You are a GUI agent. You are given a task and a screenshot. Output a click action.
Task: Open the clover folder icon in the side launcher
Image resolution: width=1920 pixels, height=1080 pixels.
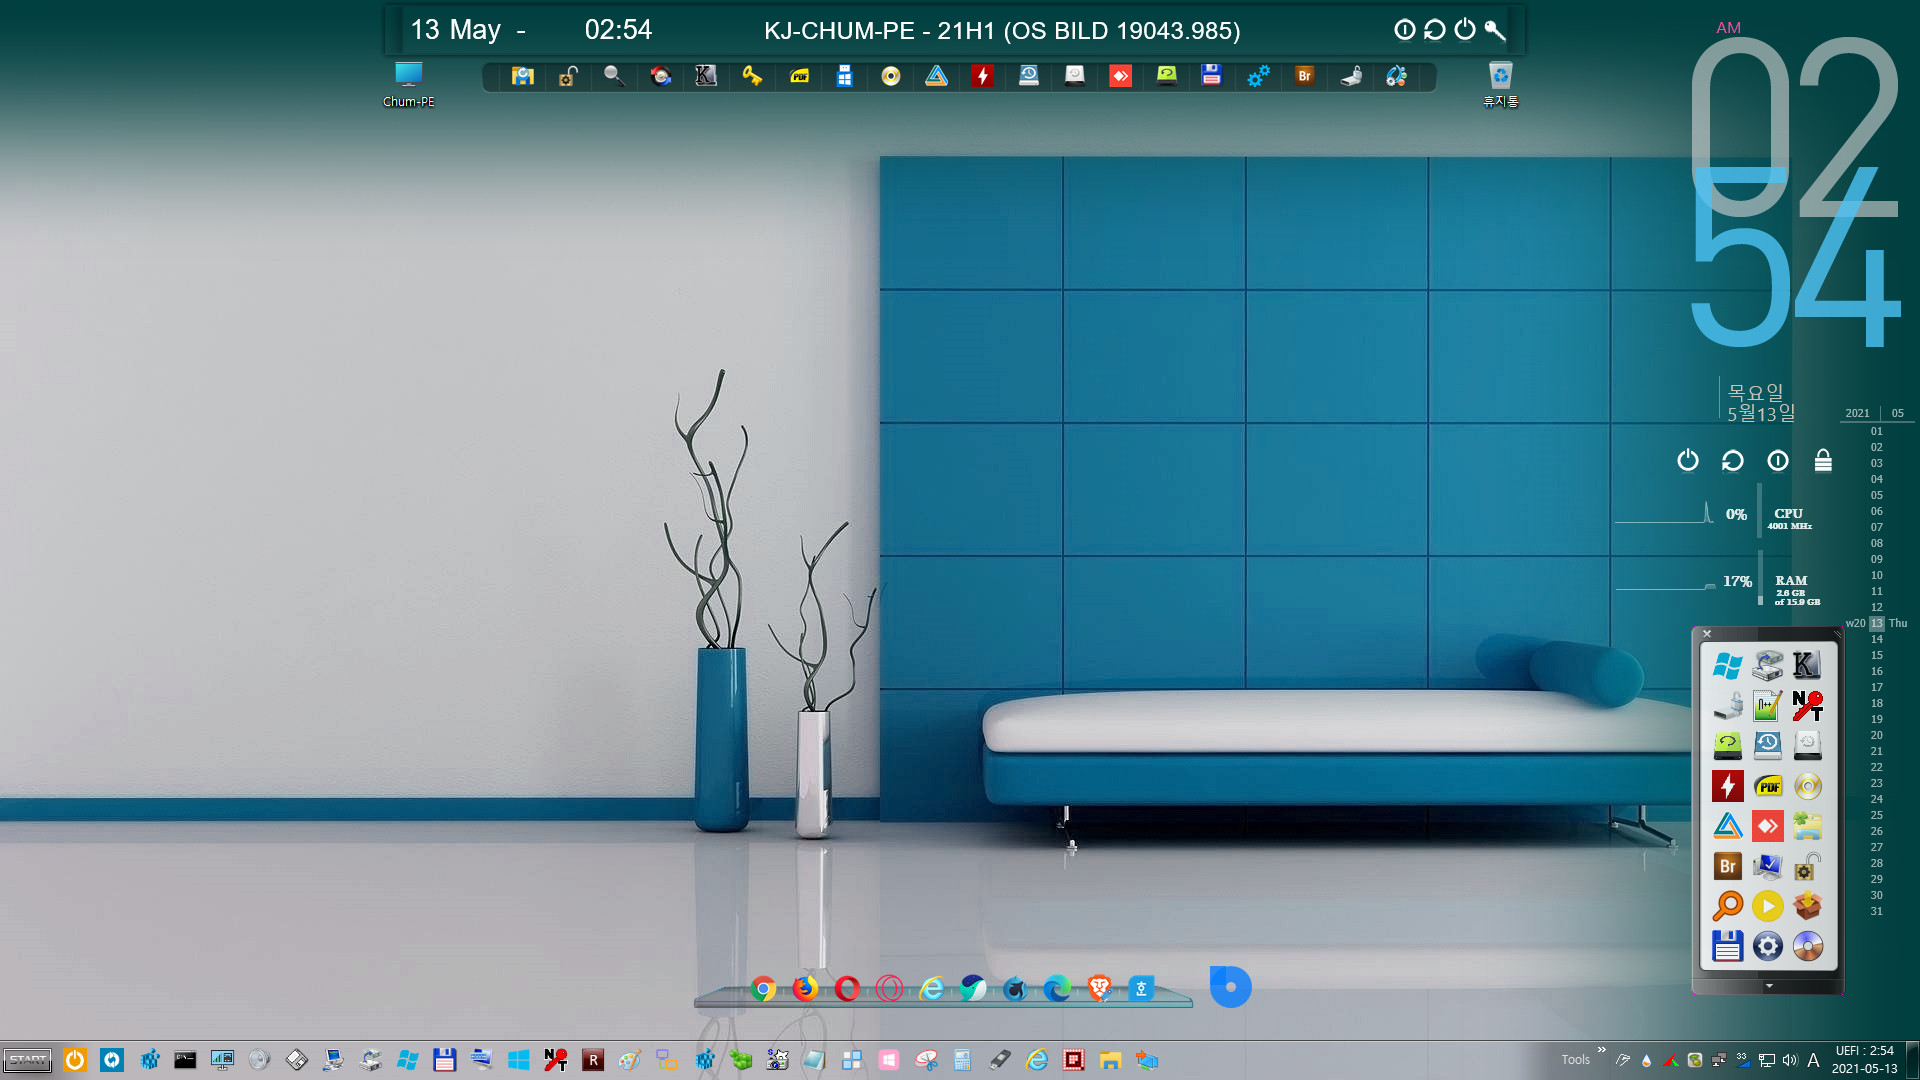(x=1807, y=826)
